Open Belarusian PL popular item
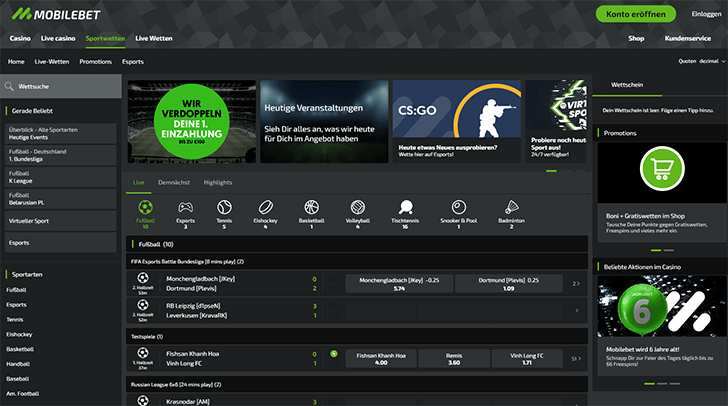Viewport: 728px width, 406px height. [x=60, y=199]
